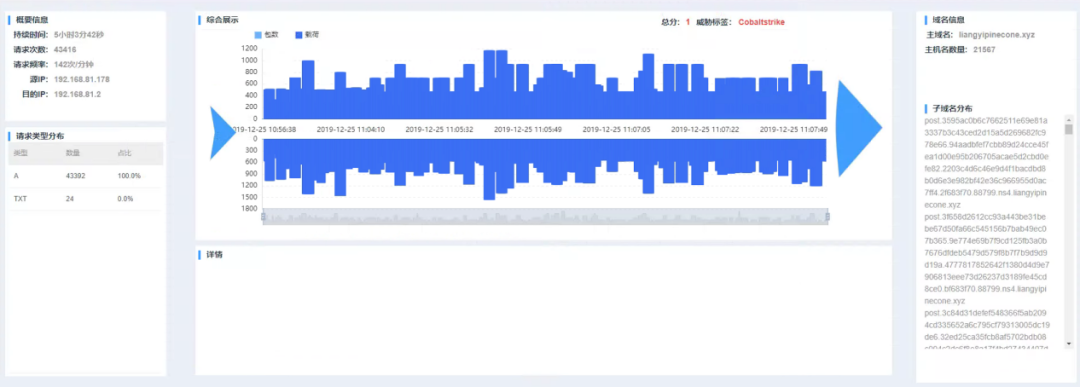1080x387 pixels.
Task: Click the 占比 column header
Action: point(124,153)
